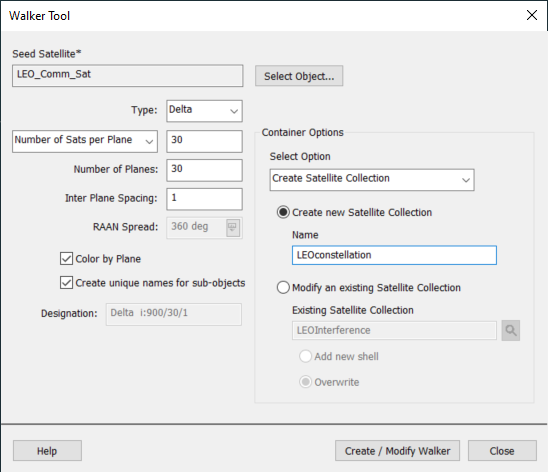Open the Type dropdown showing Delta
The height and width of the screenshot is (472, 548).
[x=204, y=111]
